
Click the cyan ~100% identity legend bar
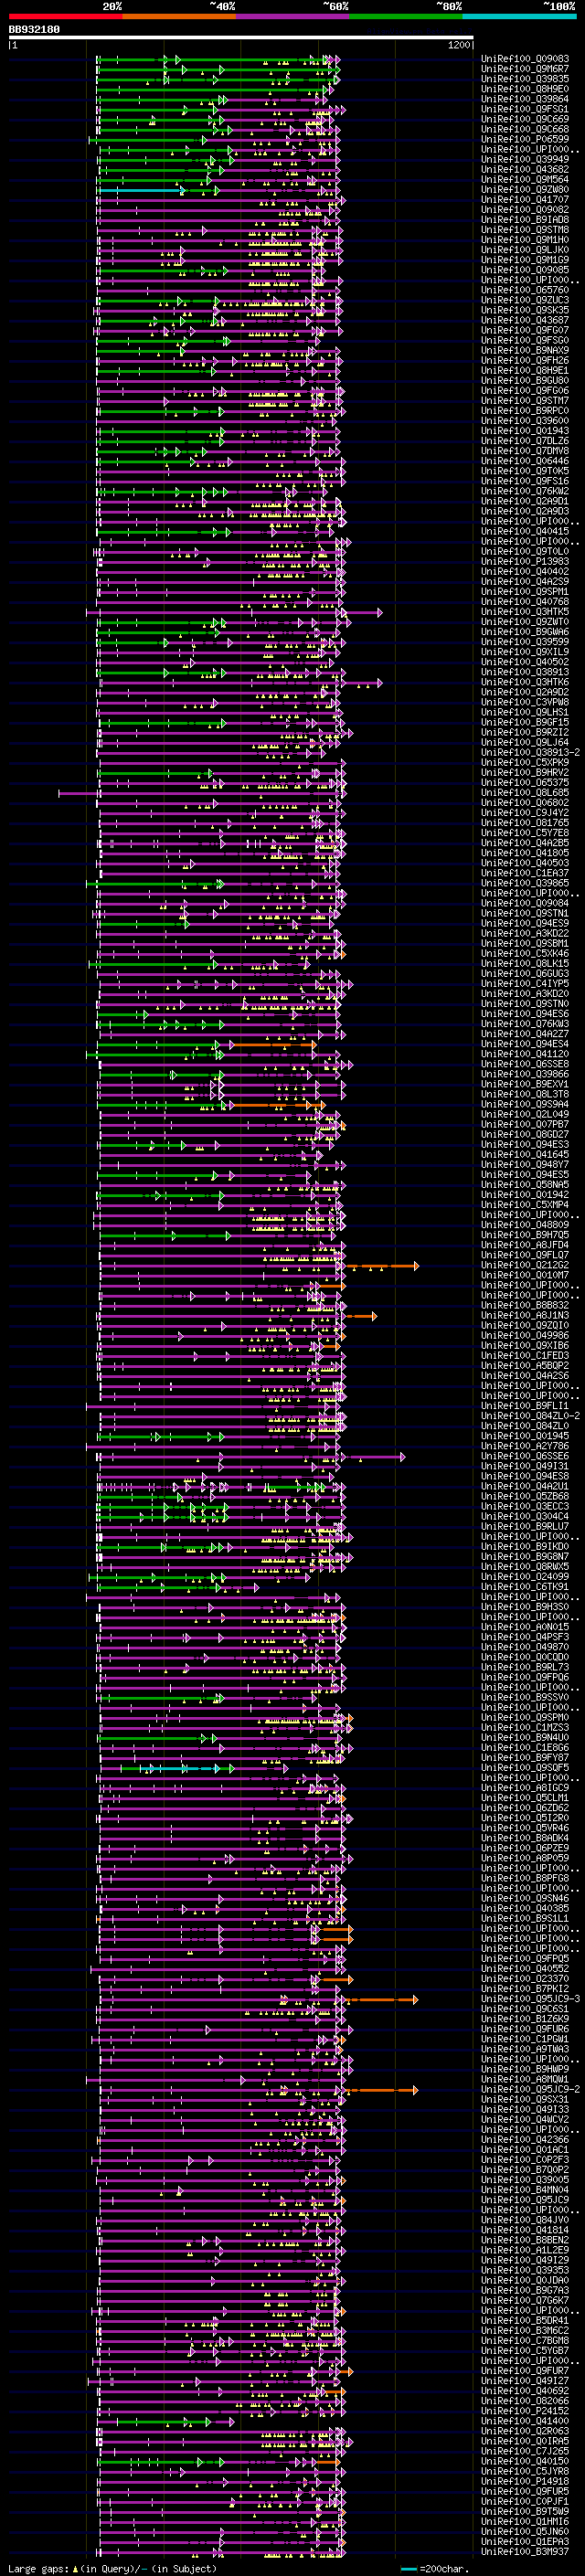[519, 16]
